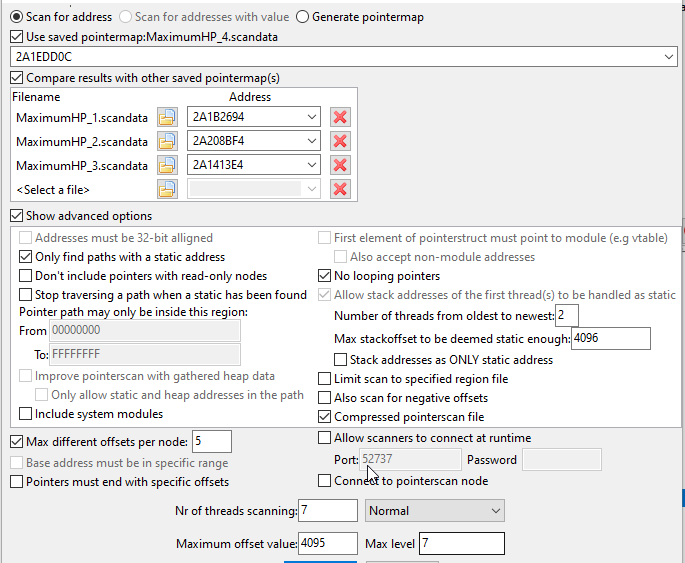This screenshot has height=563, width=685.
Task: Click red X on Select a file row
Action: [x=340, y=190]
